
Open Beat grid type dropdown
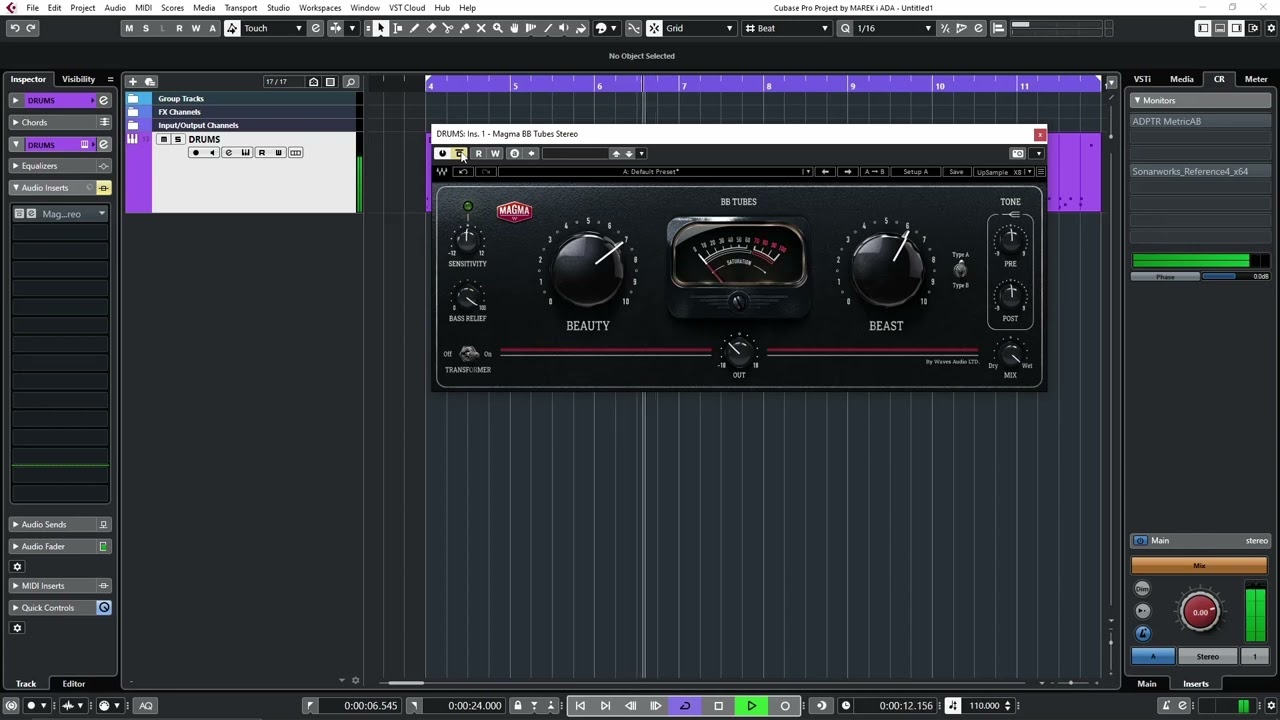[787, 28]
